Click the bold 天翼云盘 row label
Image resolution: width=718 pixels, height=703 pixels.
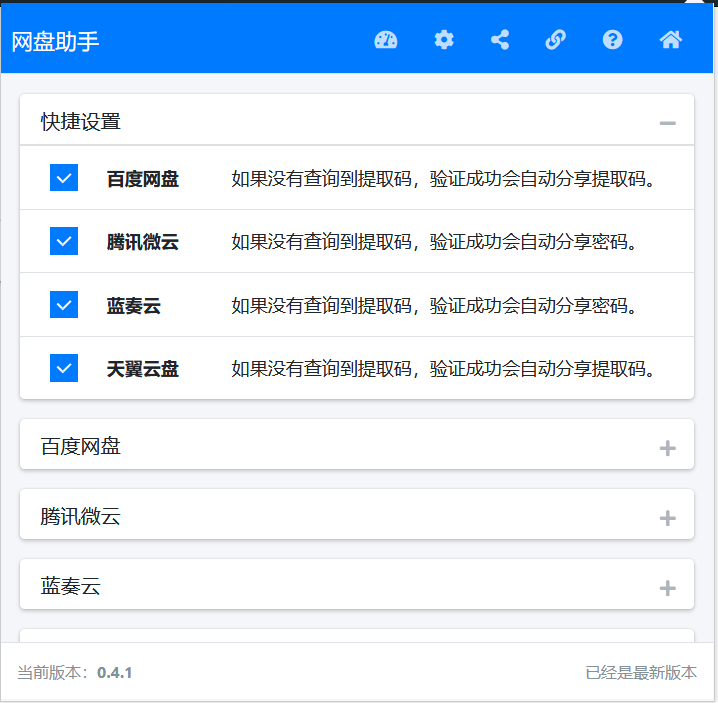point(142,369)
